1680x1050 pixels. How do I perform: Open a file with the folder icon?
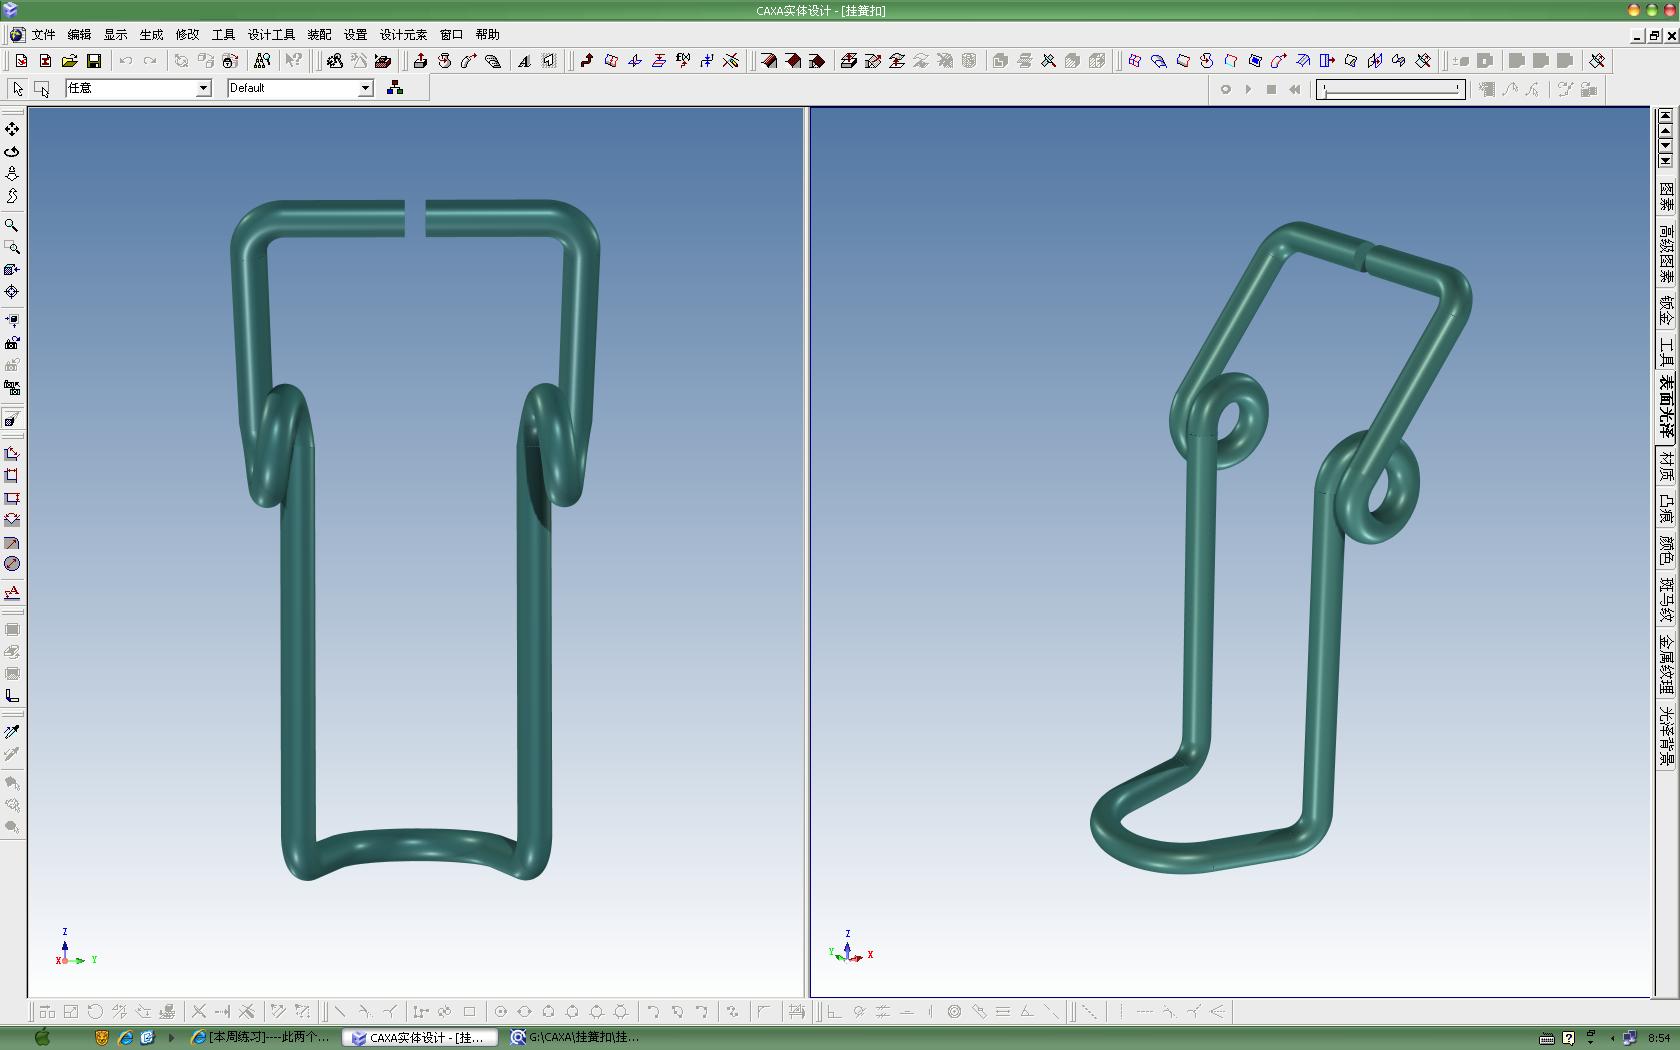tap(69, 61)
